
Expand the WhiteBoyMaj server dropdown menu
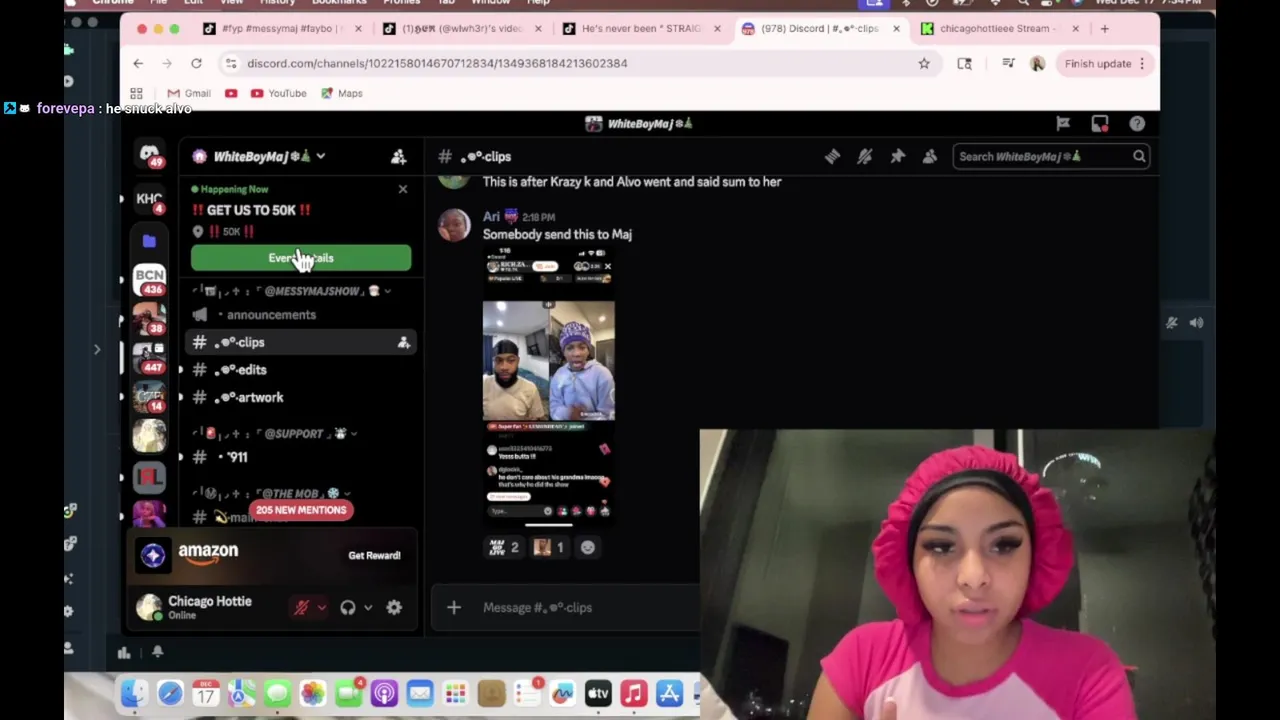[x=320, y=156]
